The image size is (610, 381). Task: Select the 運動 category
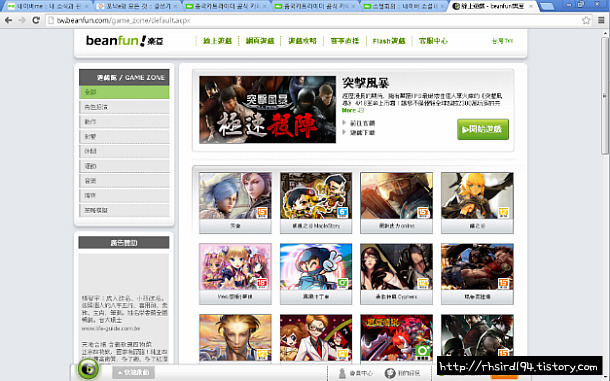[x=124, y=166]
